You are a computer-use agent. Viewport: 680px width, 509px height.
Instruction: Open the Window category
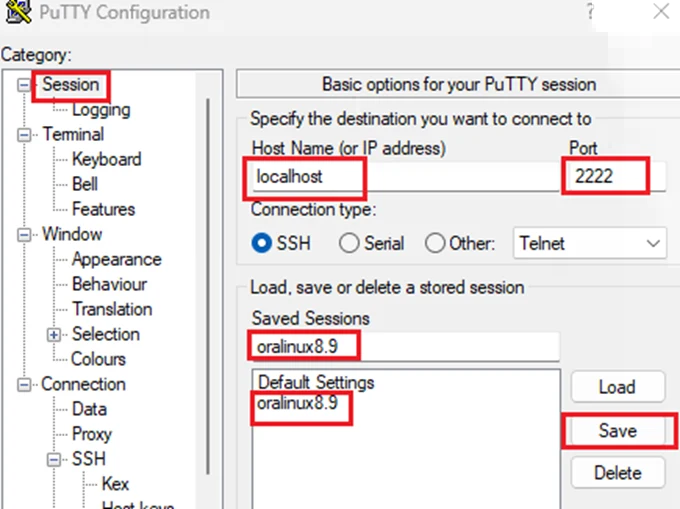[x=72, y=235]
